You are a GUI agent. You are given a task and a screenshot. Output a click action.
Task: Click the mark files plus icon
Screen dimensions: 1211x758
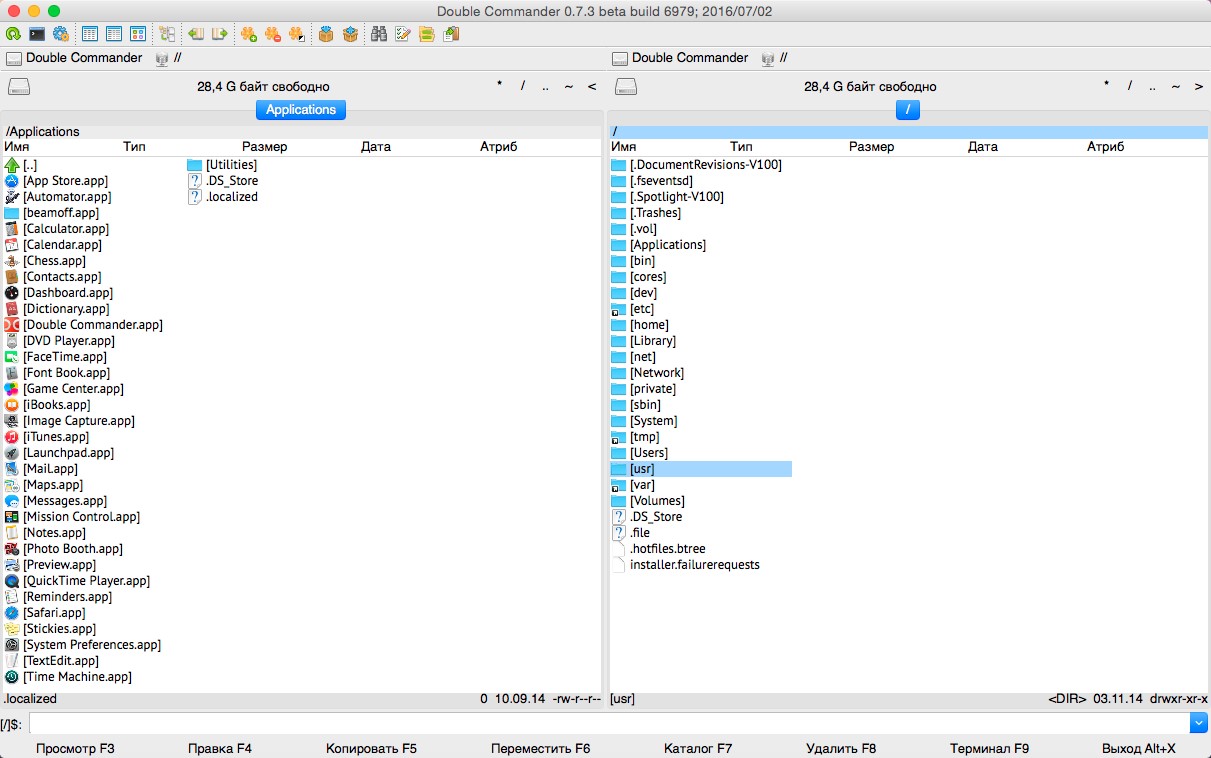[x=249, y=34]
